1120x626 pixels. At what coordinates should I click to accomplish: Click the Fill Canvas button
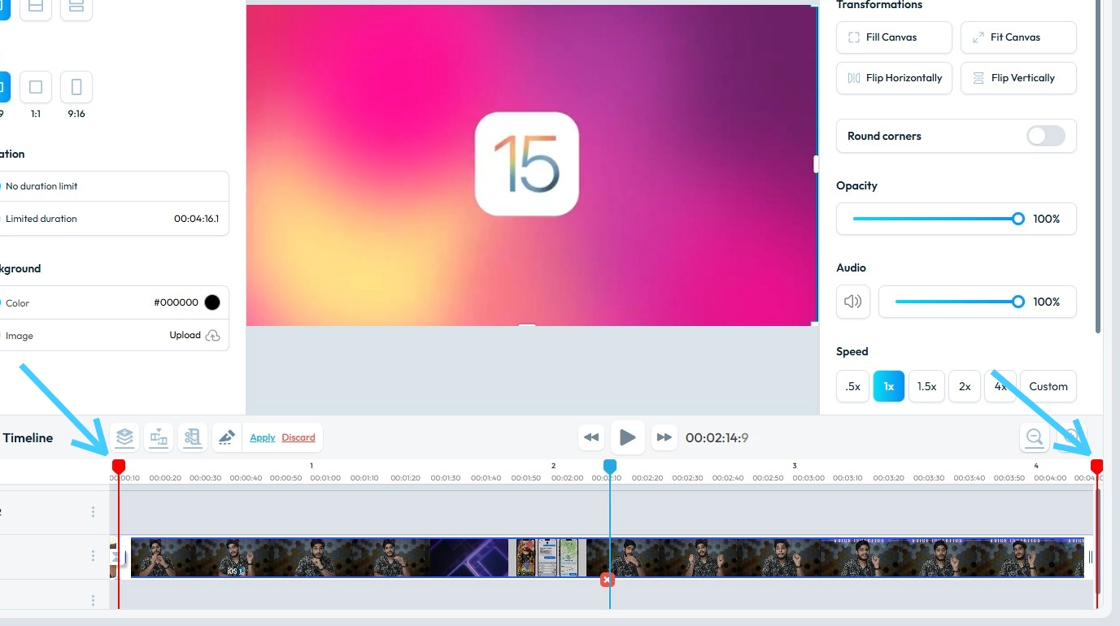tap(894, 37)
